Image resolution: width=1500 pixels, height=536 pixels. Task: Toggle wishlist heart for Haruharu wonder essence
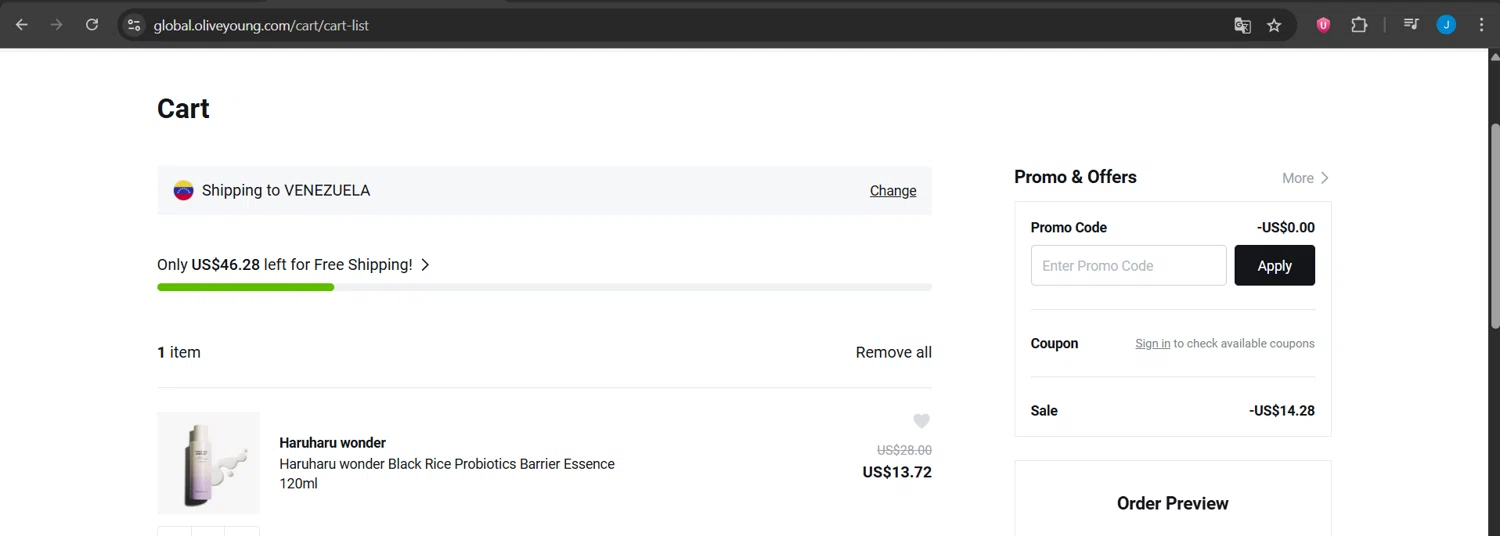coord(921,421)
